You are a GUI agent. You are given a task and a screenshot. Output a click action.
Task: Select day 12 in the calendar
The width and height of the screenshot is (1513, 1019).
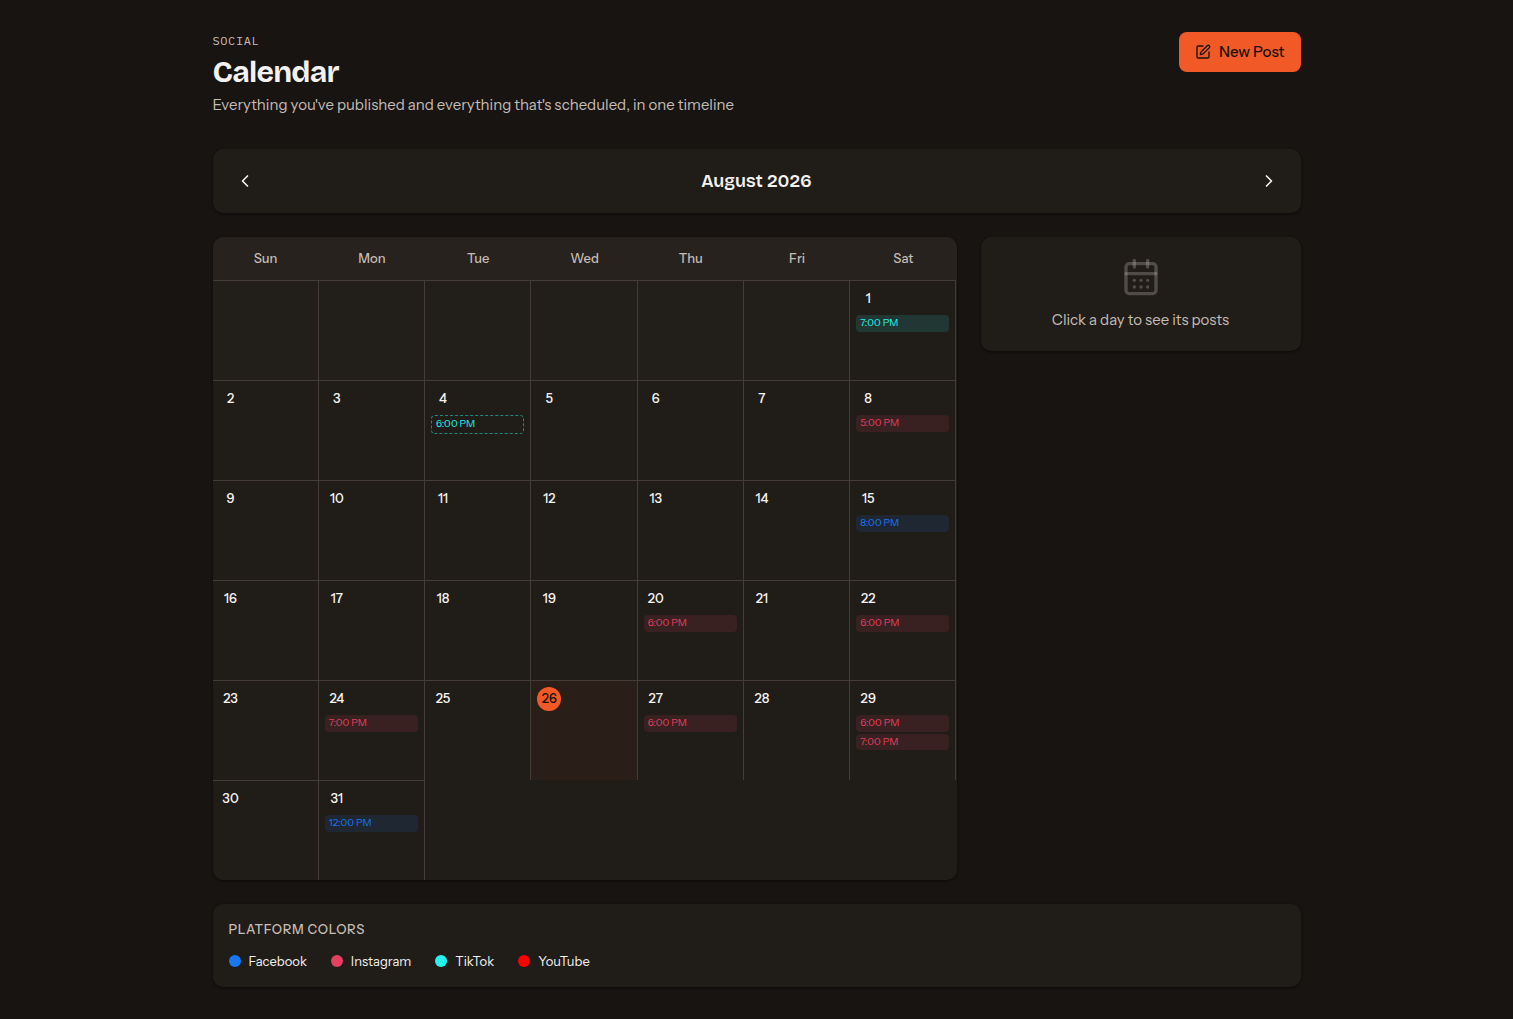coord(584,530)
